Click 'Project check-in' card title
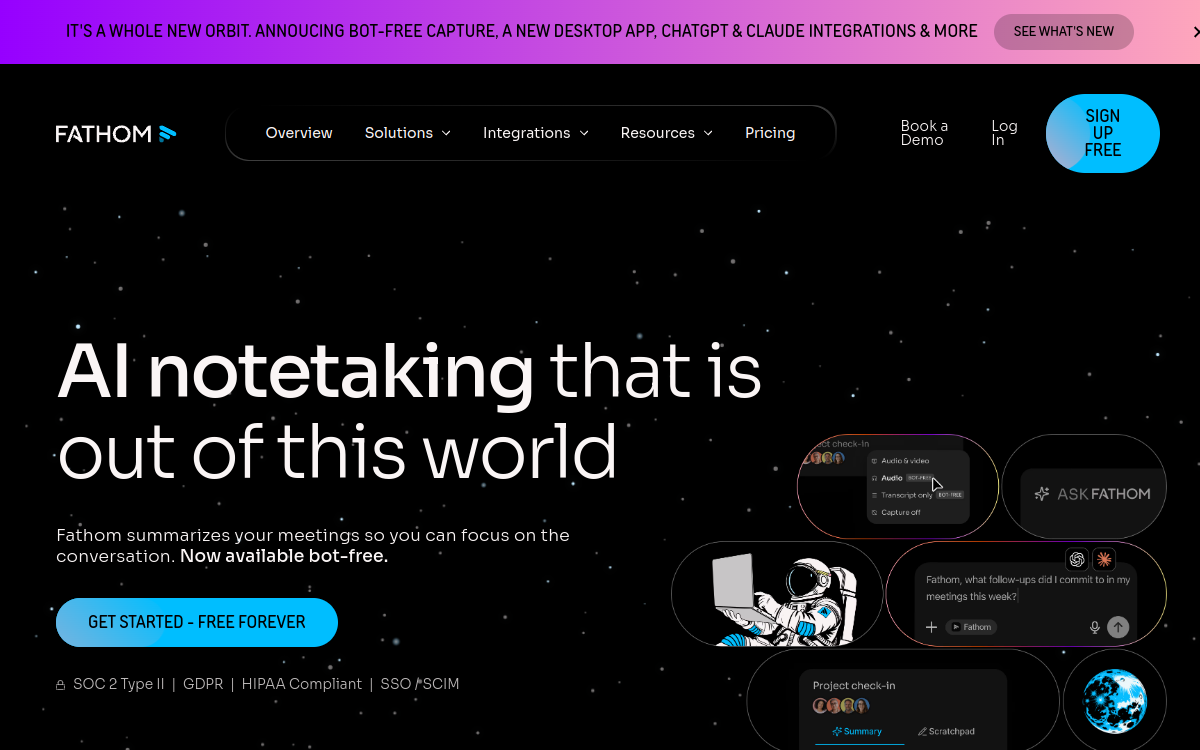1200x750 pixels. (854, 686)
